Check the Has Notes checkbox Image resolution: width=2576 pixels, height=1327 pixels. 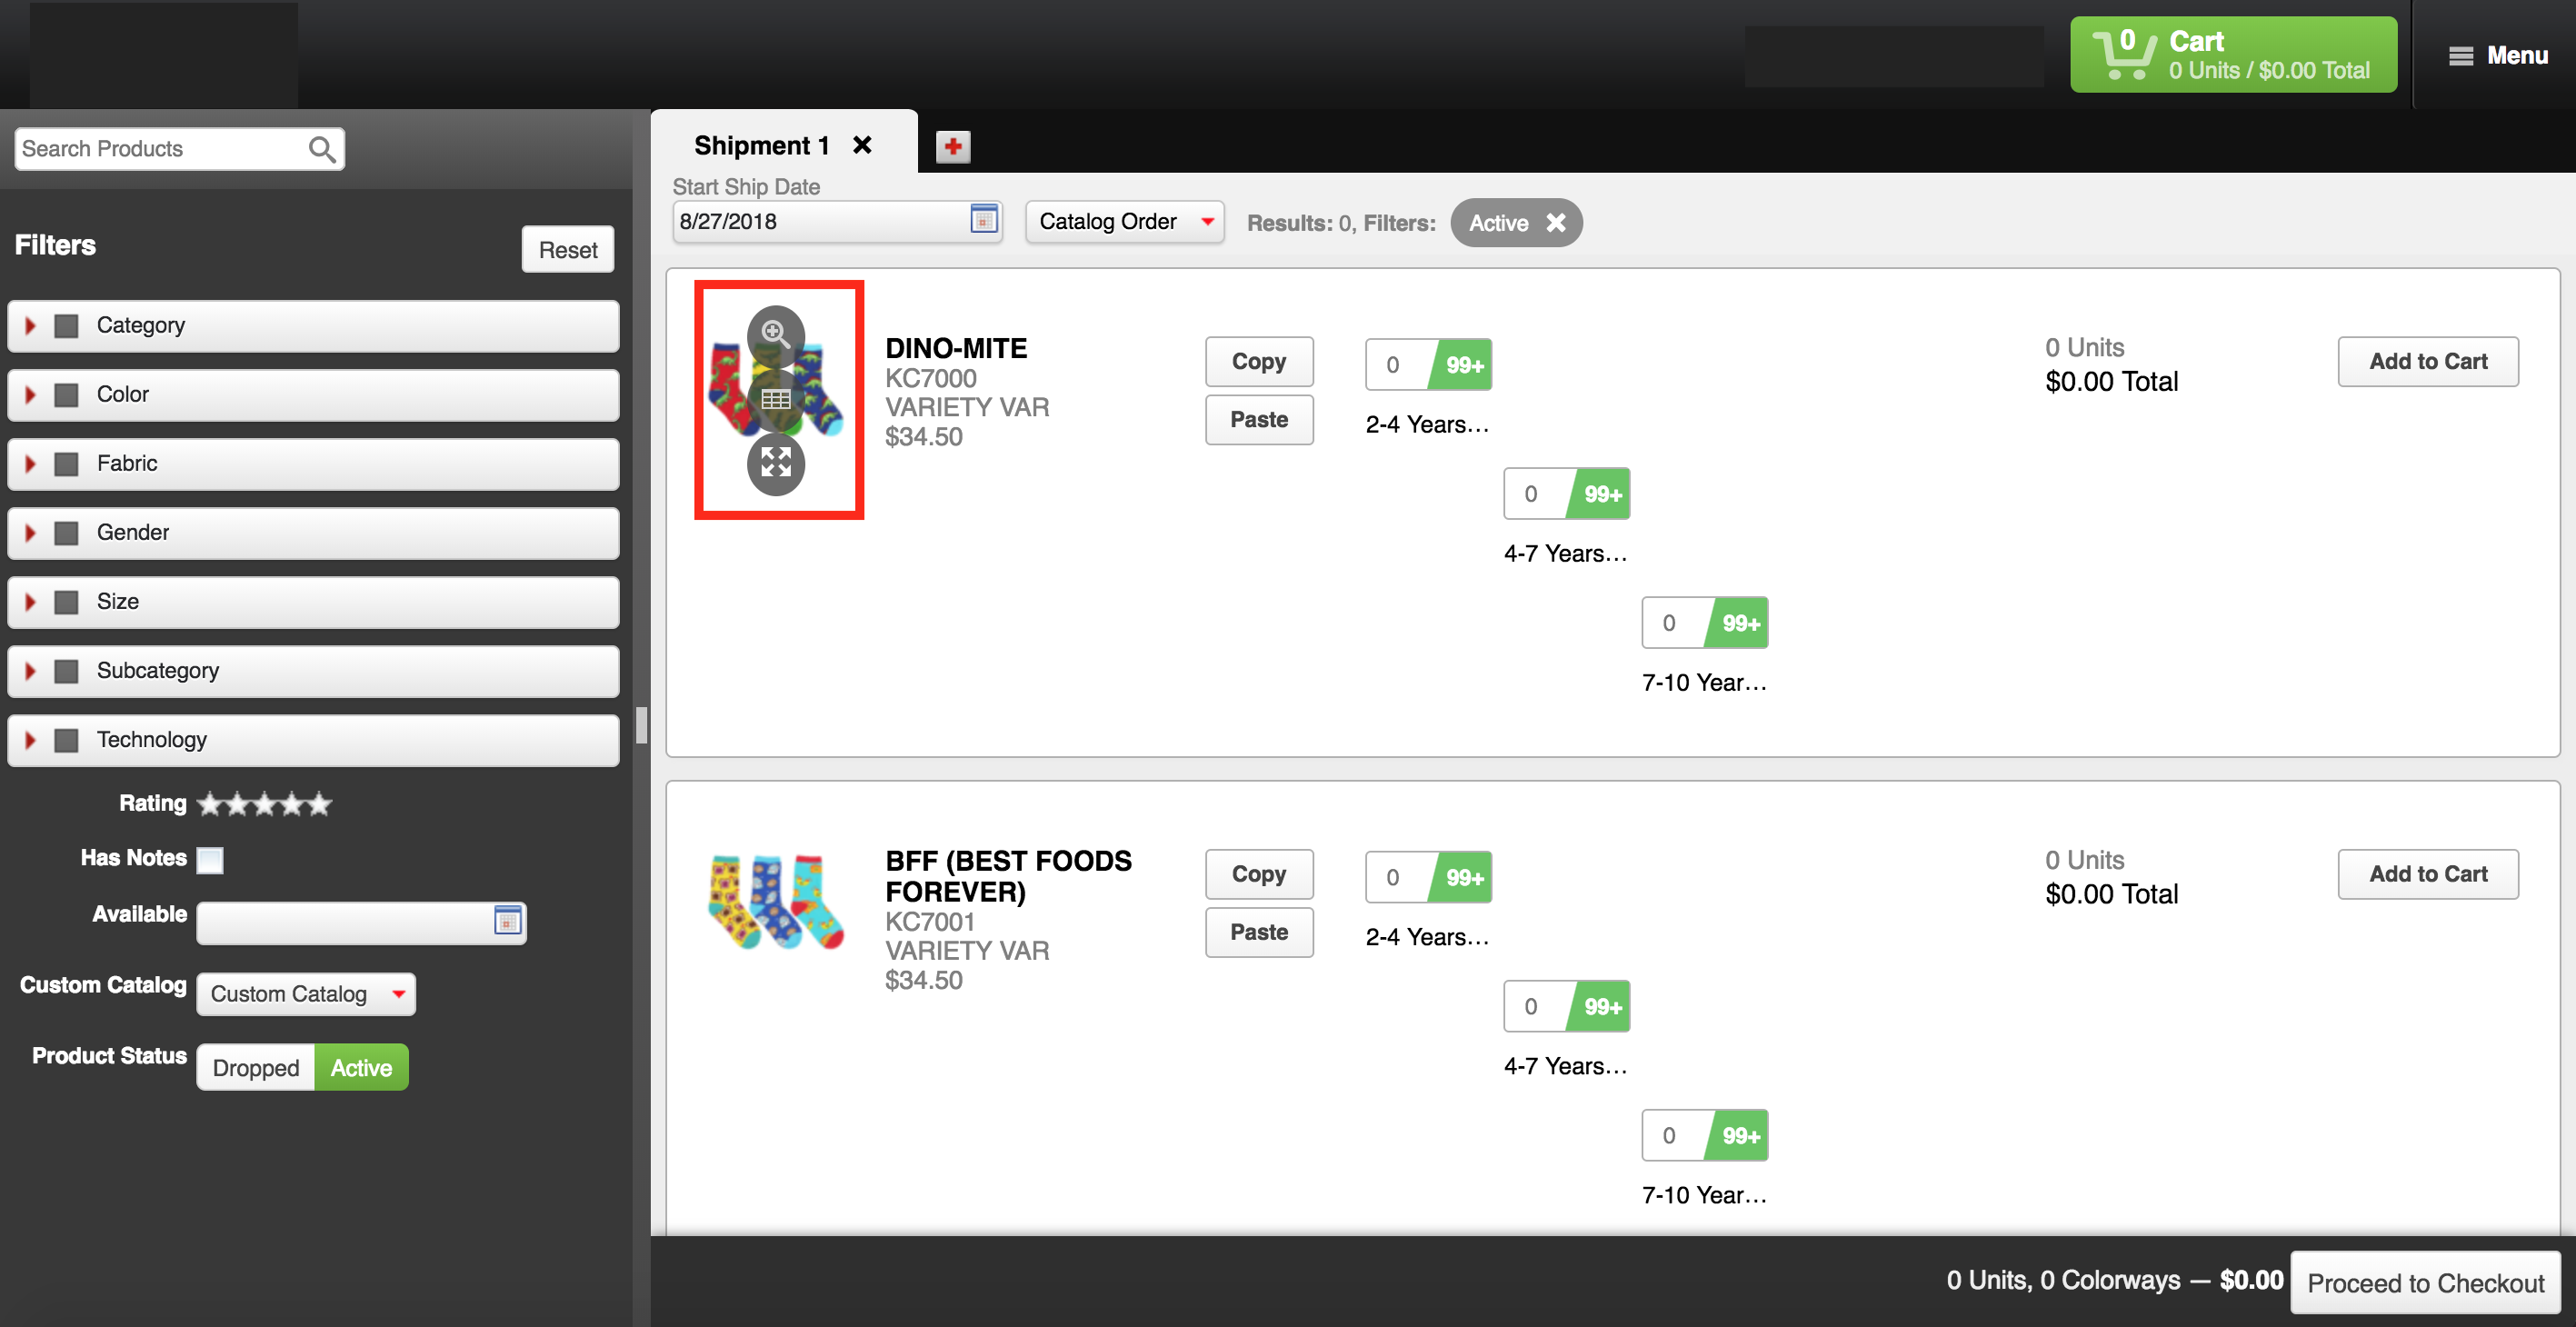[x=210, y=860]
